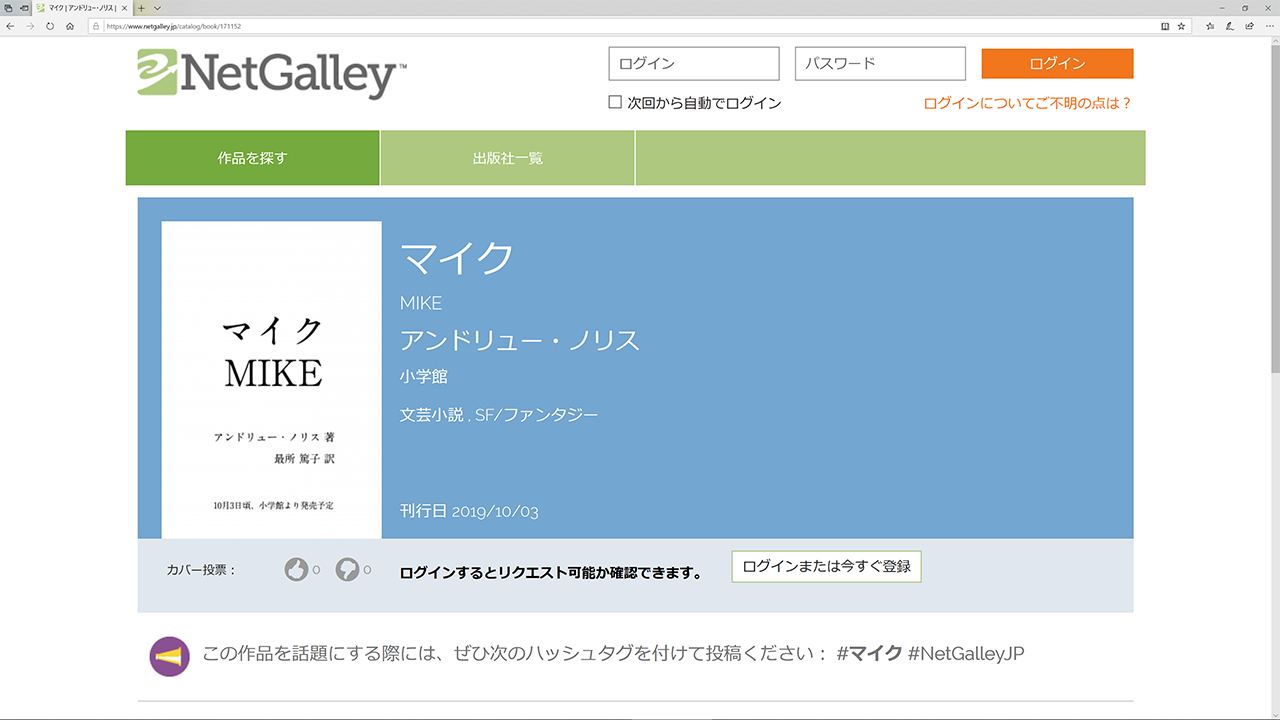Open the 出版社一覧 menu tab

point(507,158)
